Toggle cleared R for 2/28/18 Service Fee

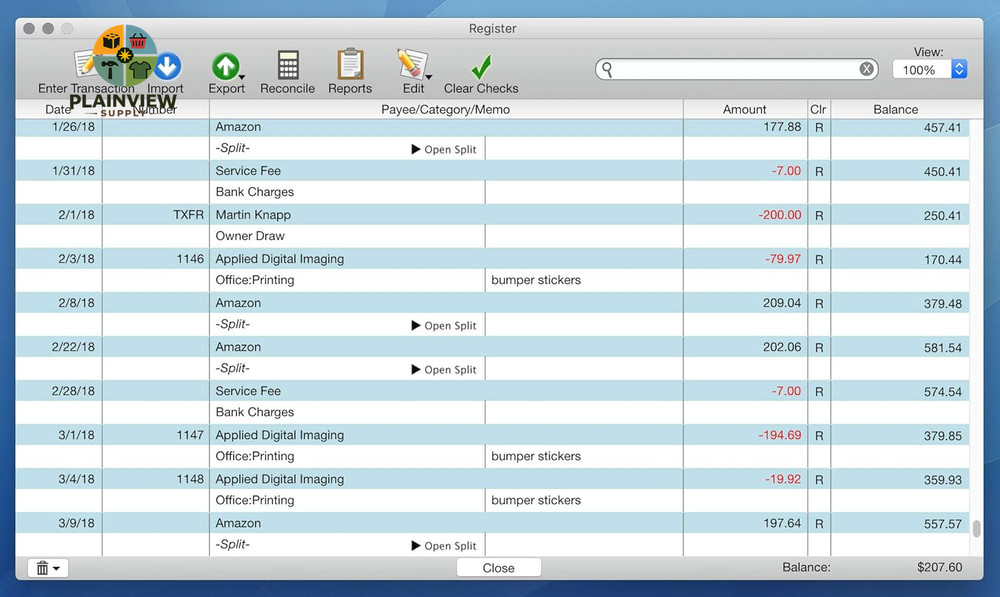(819, 391)
